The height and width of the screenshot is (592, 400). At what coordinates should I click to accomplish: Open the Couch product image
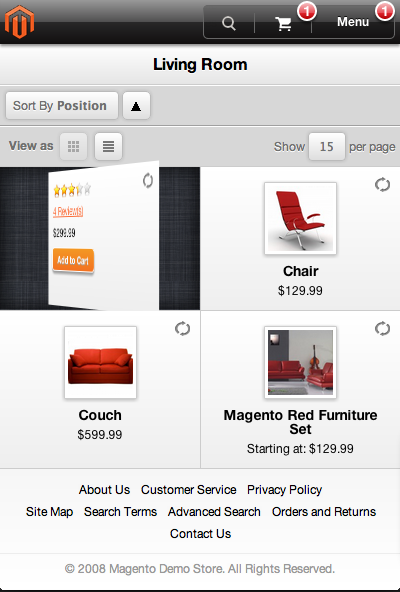coord(100,362)
